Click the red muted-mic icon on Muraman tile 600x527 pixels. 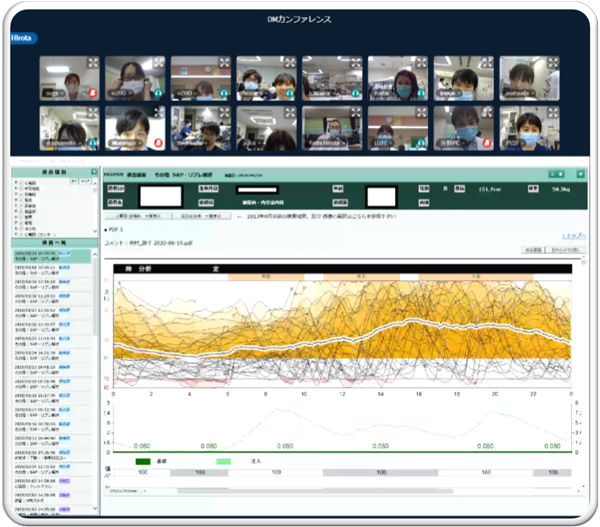(x=158, y=143)
